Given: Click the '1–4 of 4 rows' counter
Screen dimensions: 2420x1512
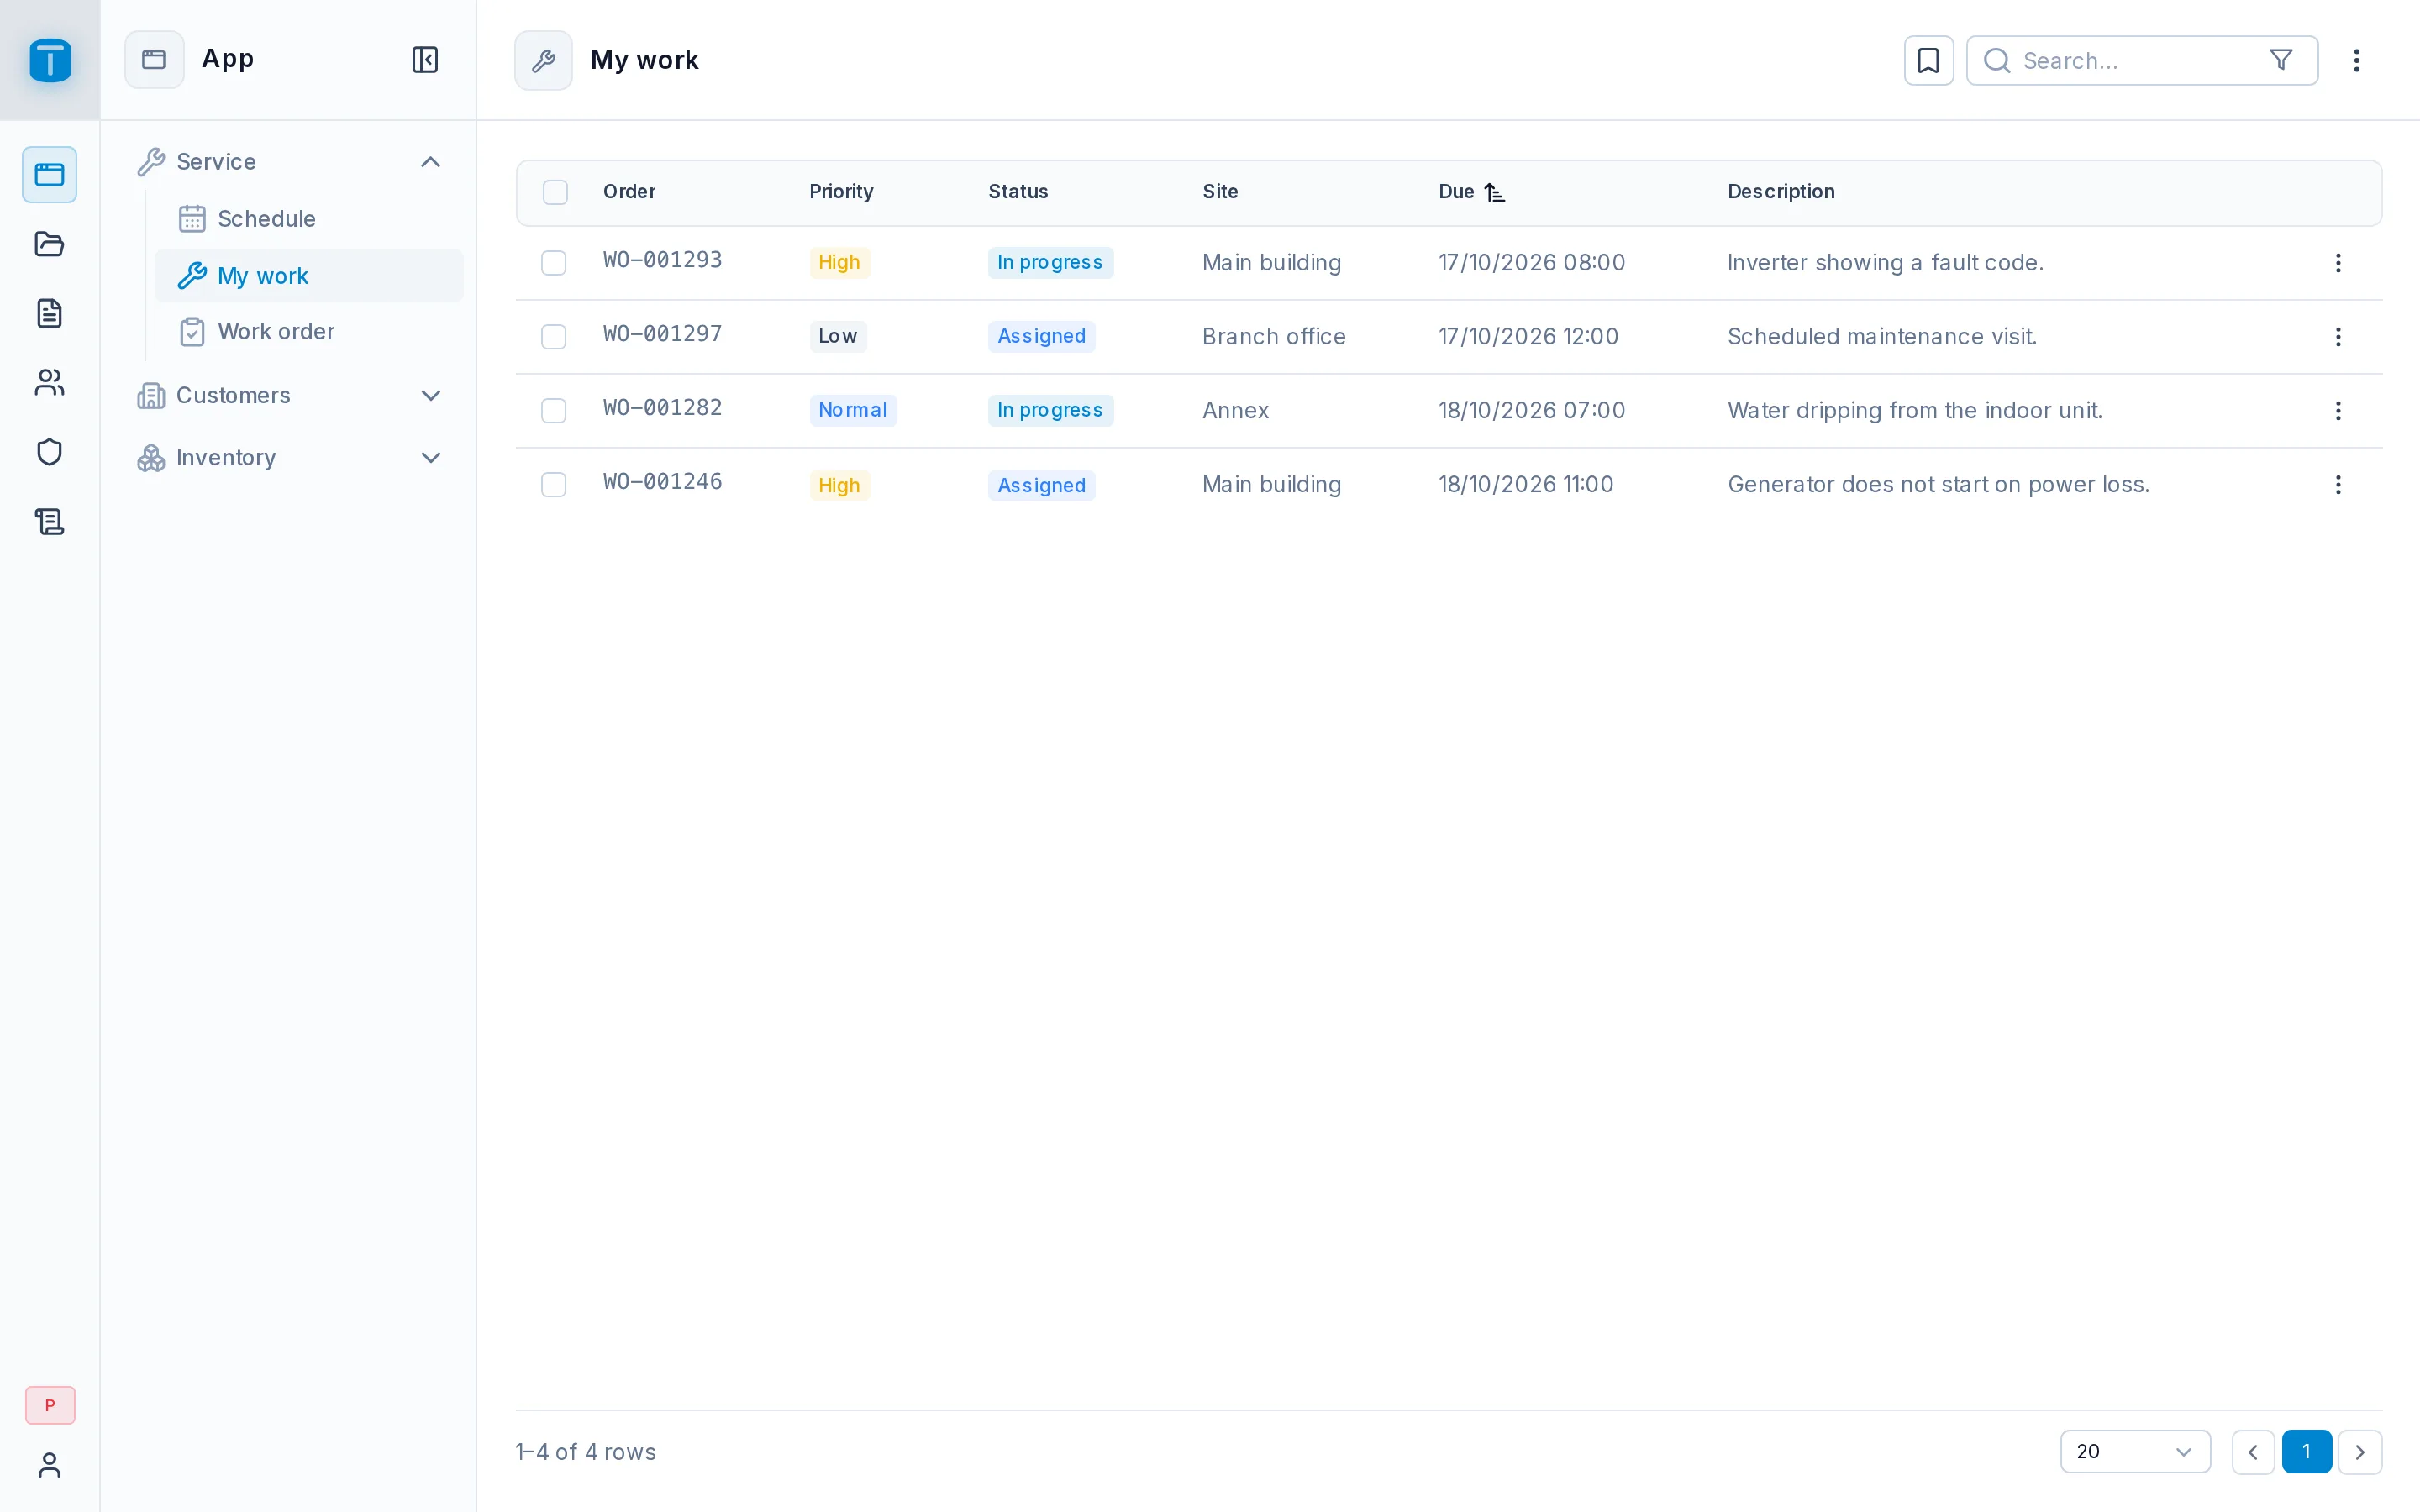Looking at the screenshot, I should pos(586,1452).
